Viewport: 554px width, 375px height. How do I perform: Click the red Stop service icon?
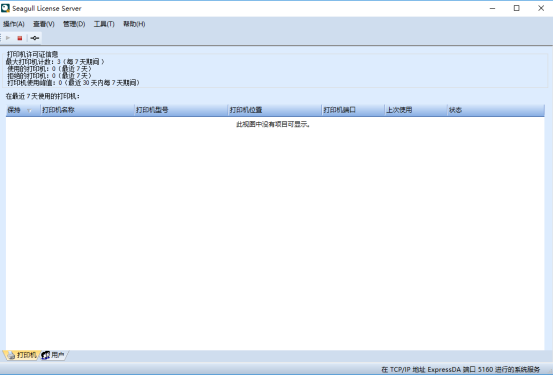point(20,38)
